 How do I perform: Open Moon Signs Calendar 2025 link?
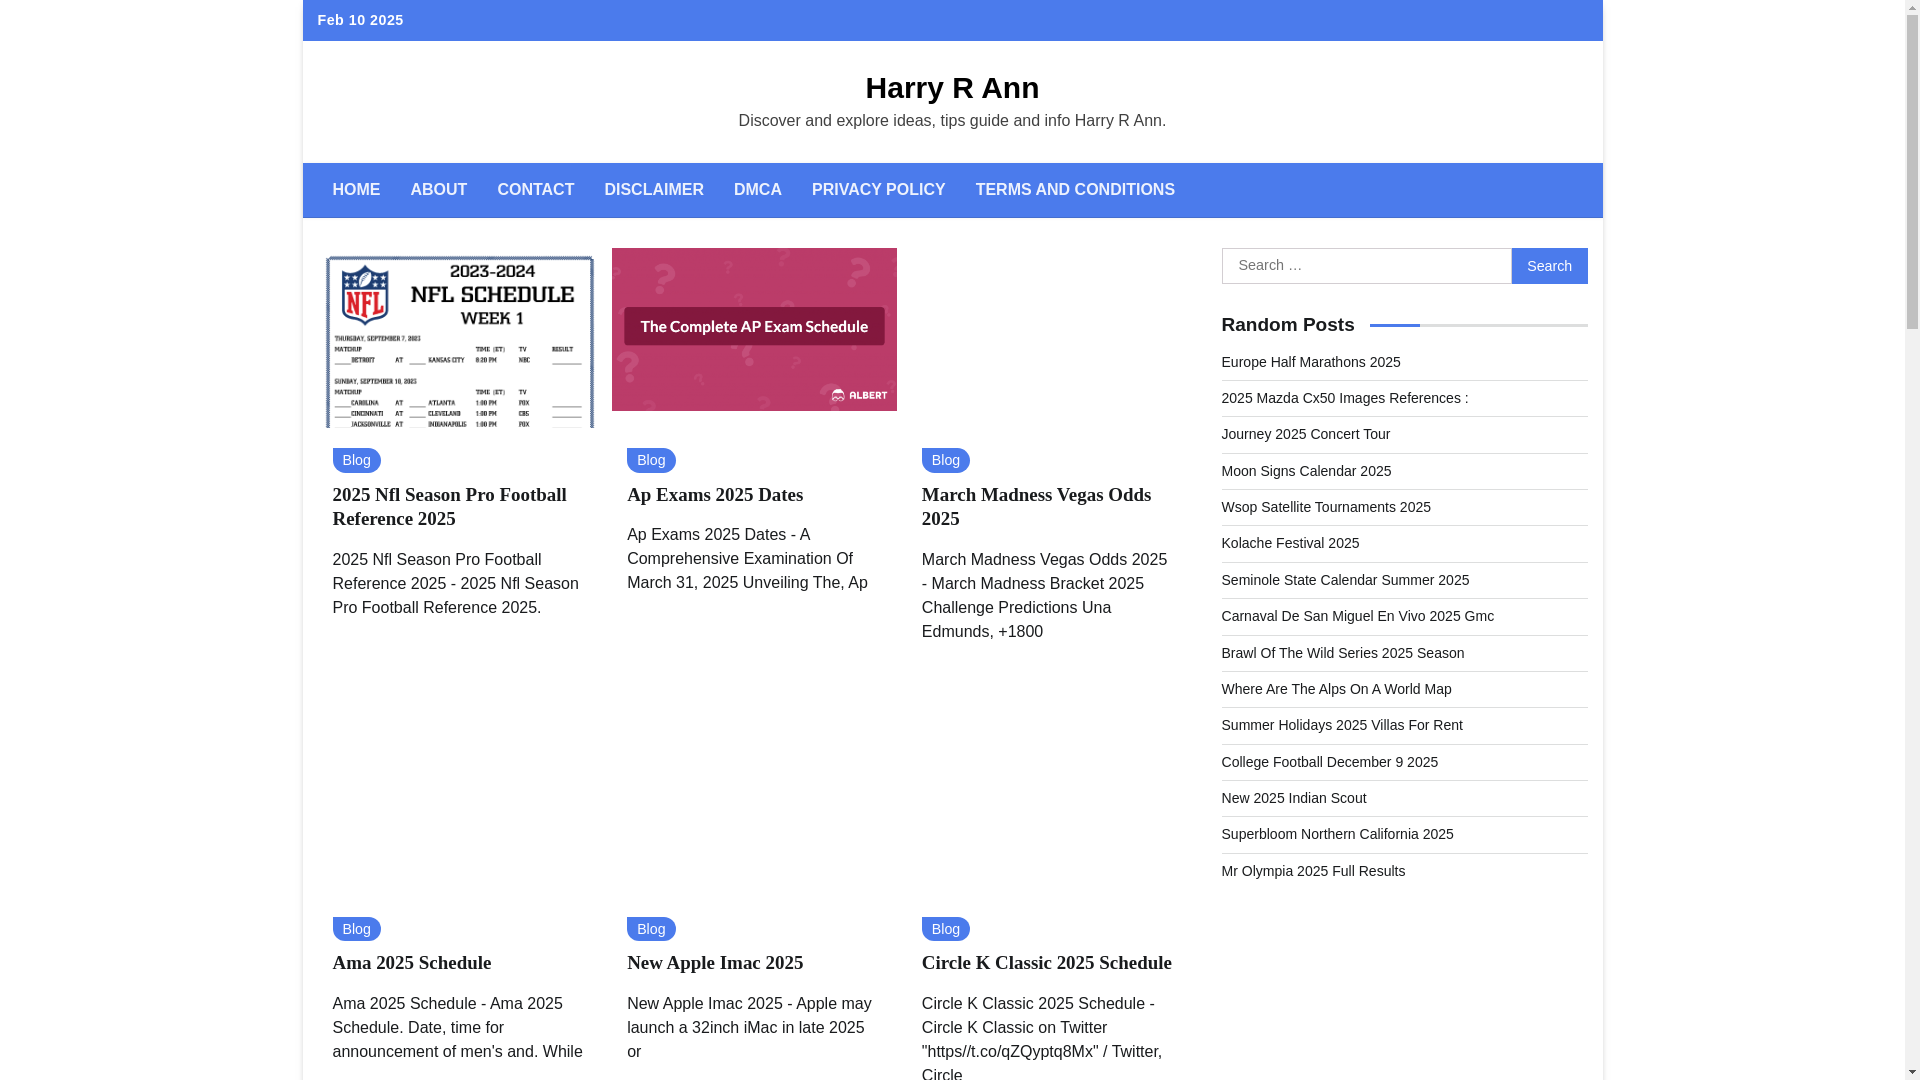(1306, 471)
